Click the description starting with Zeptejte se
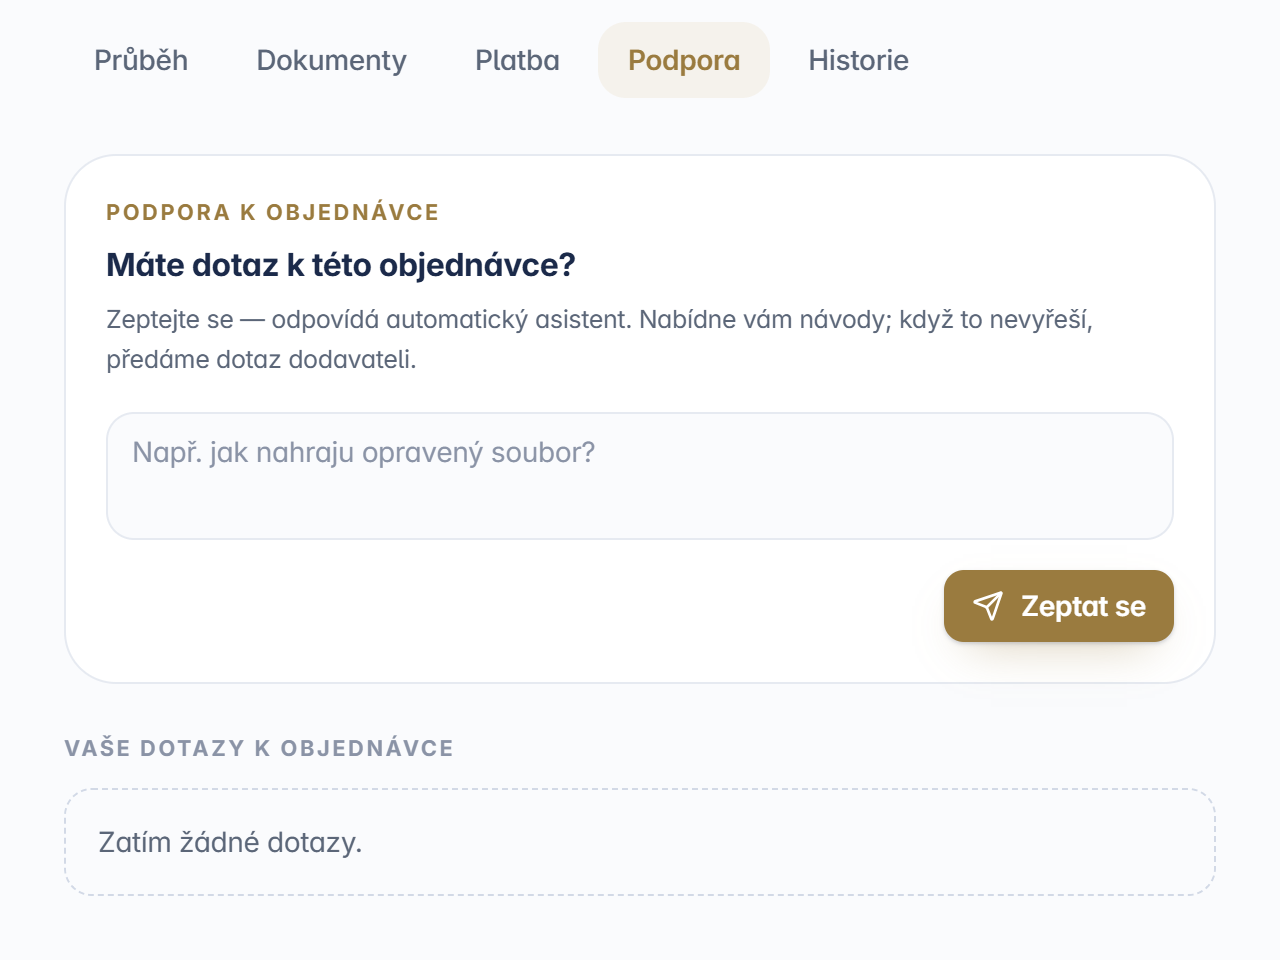 coord(600,339)
